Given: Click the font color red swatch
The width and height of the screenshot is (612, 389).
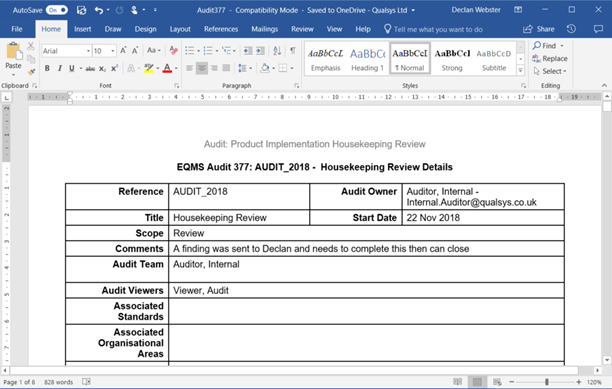Looking at the screenshot, I should coord(167,69).
